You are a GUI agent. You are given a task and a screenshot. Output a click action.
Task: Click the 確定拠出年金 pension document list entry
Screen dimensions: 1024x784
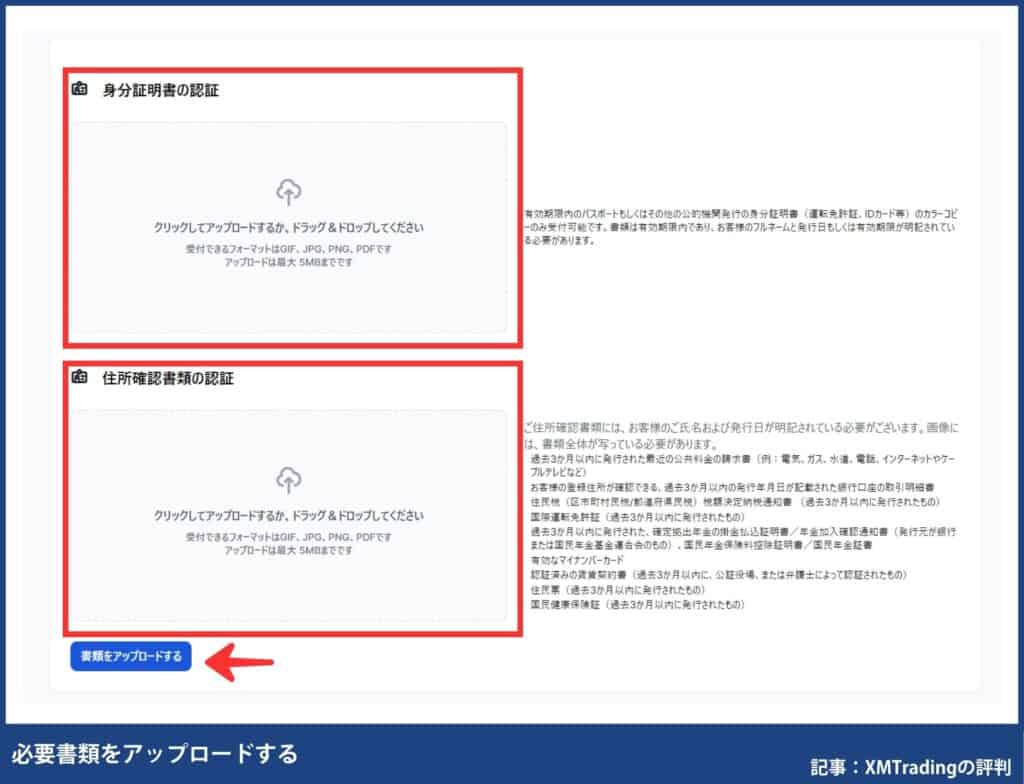pos(743,538)
